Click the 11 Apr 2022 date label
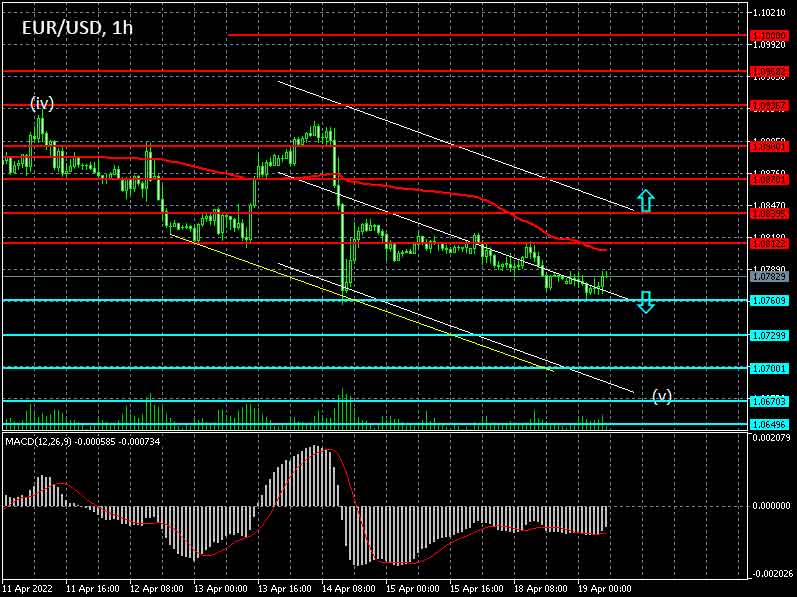The image size is (797, 597). pos(30,589)
